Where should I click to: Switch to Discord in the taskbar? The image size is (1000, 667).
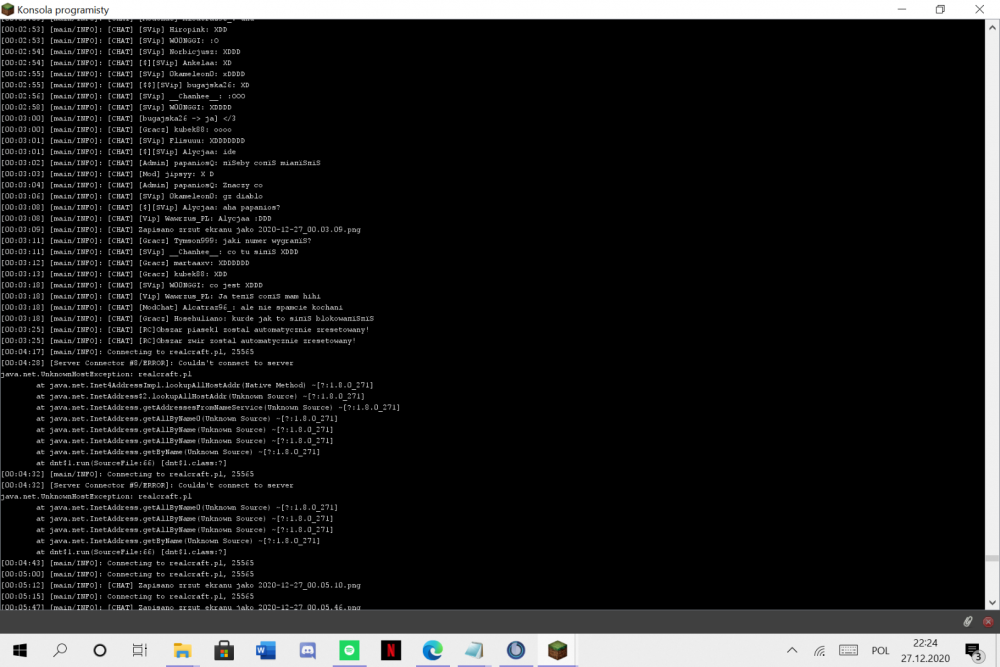click(307, 650)
